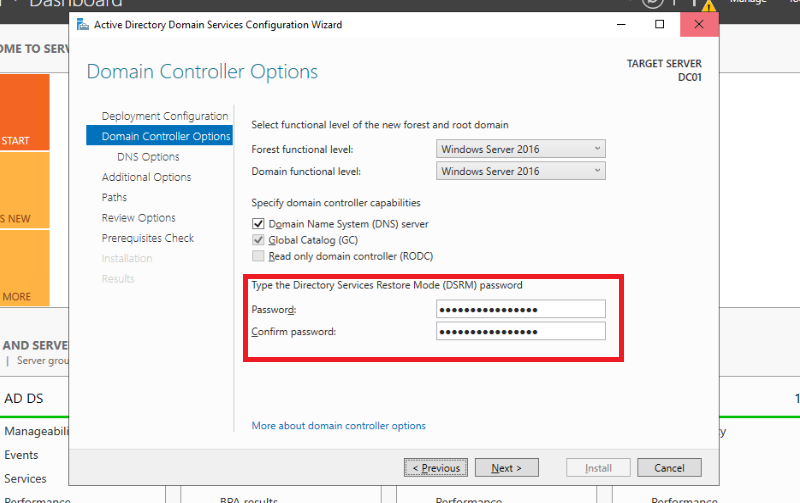Select Domain Controller Options step
800x503 pixels.
pyautogui.click(x=160, y=136)
